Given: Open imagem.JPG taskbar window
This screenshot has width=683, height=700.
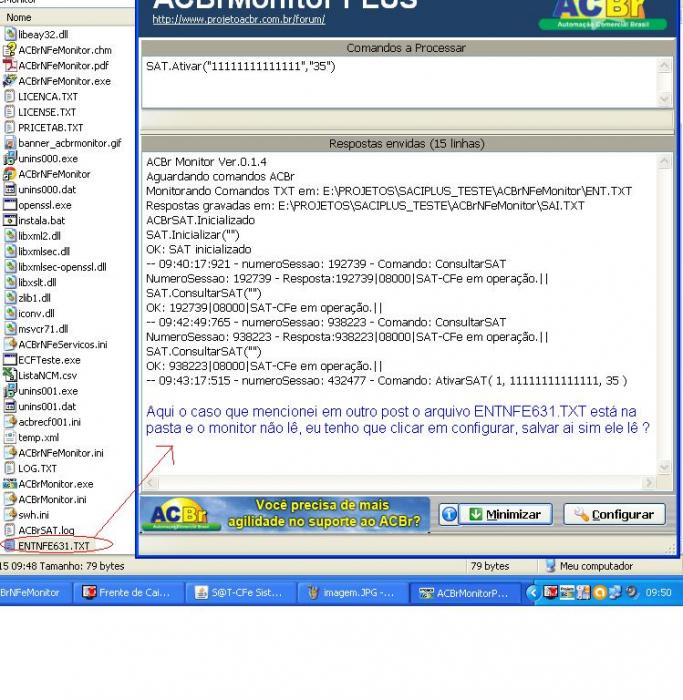Looking at the screenshot, I should coord(353,592).
